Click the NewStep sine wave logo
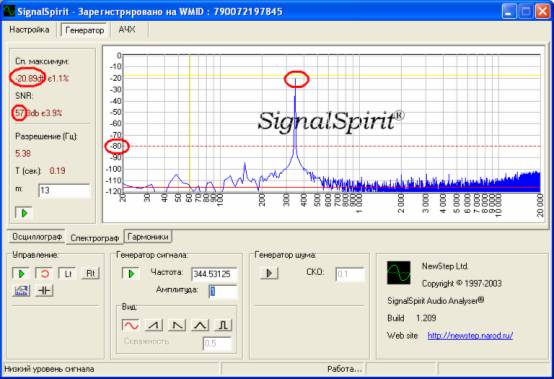The image size is (554, 379). (399, 273)
